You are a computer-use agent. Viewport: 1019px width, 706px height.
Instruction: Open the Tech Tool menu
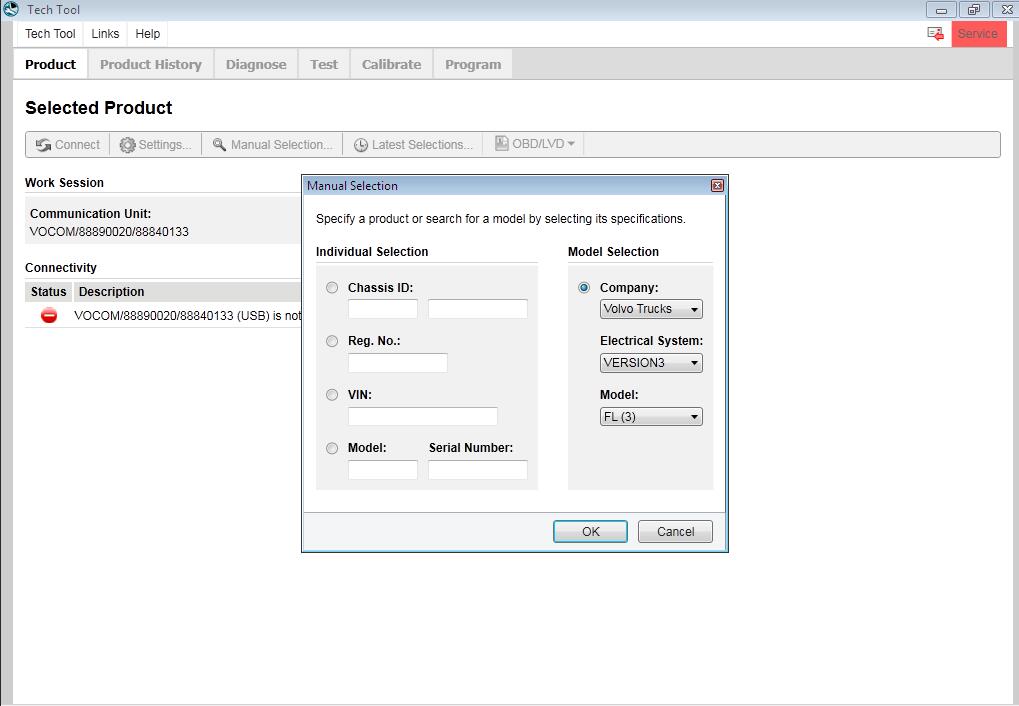[x=50, y=34]
